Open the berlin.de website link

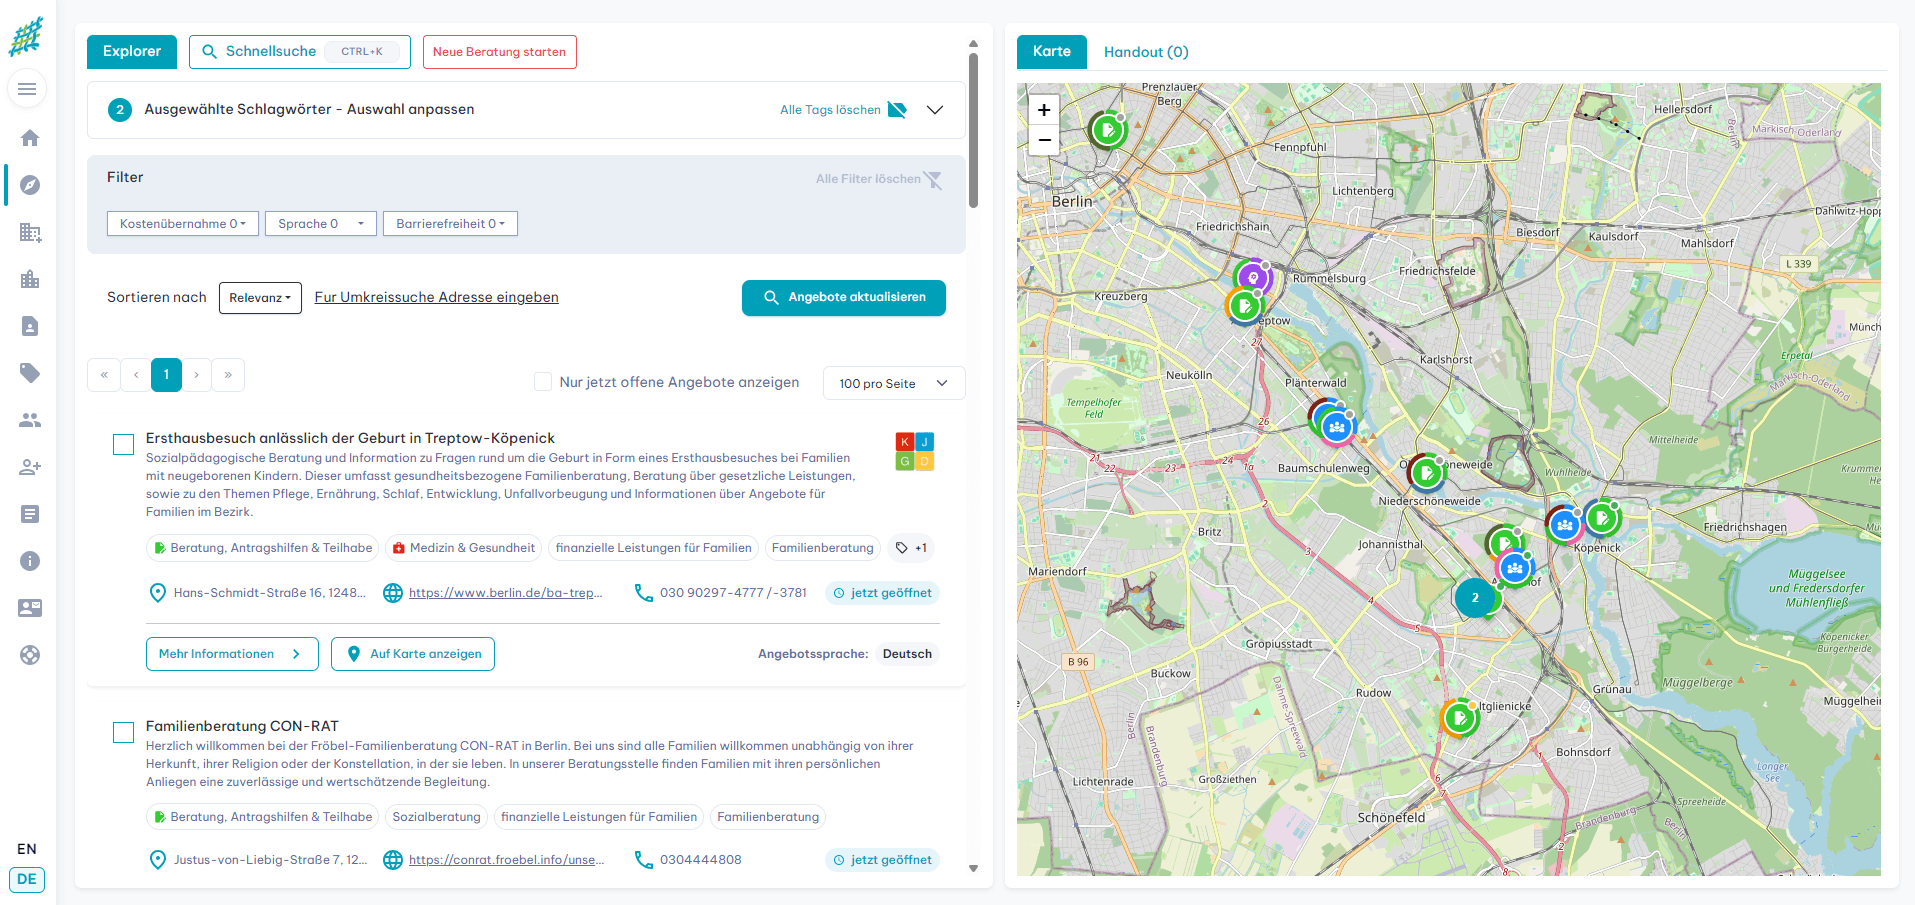pos(505,593)
